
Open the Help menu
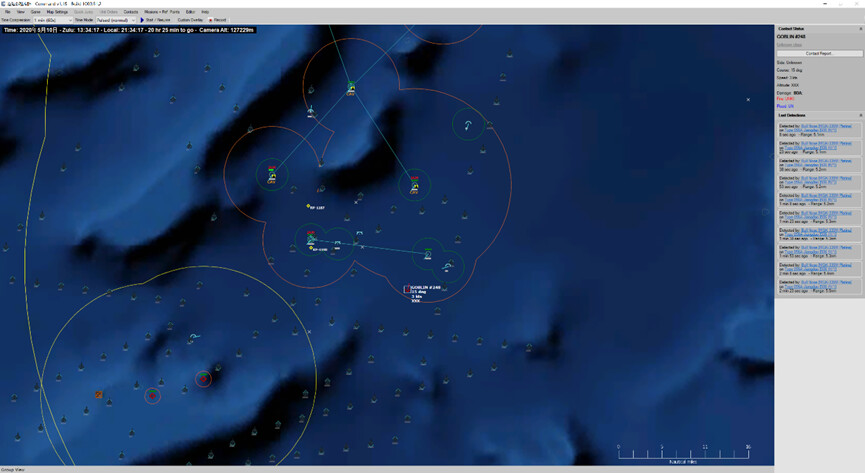[205, 12]
